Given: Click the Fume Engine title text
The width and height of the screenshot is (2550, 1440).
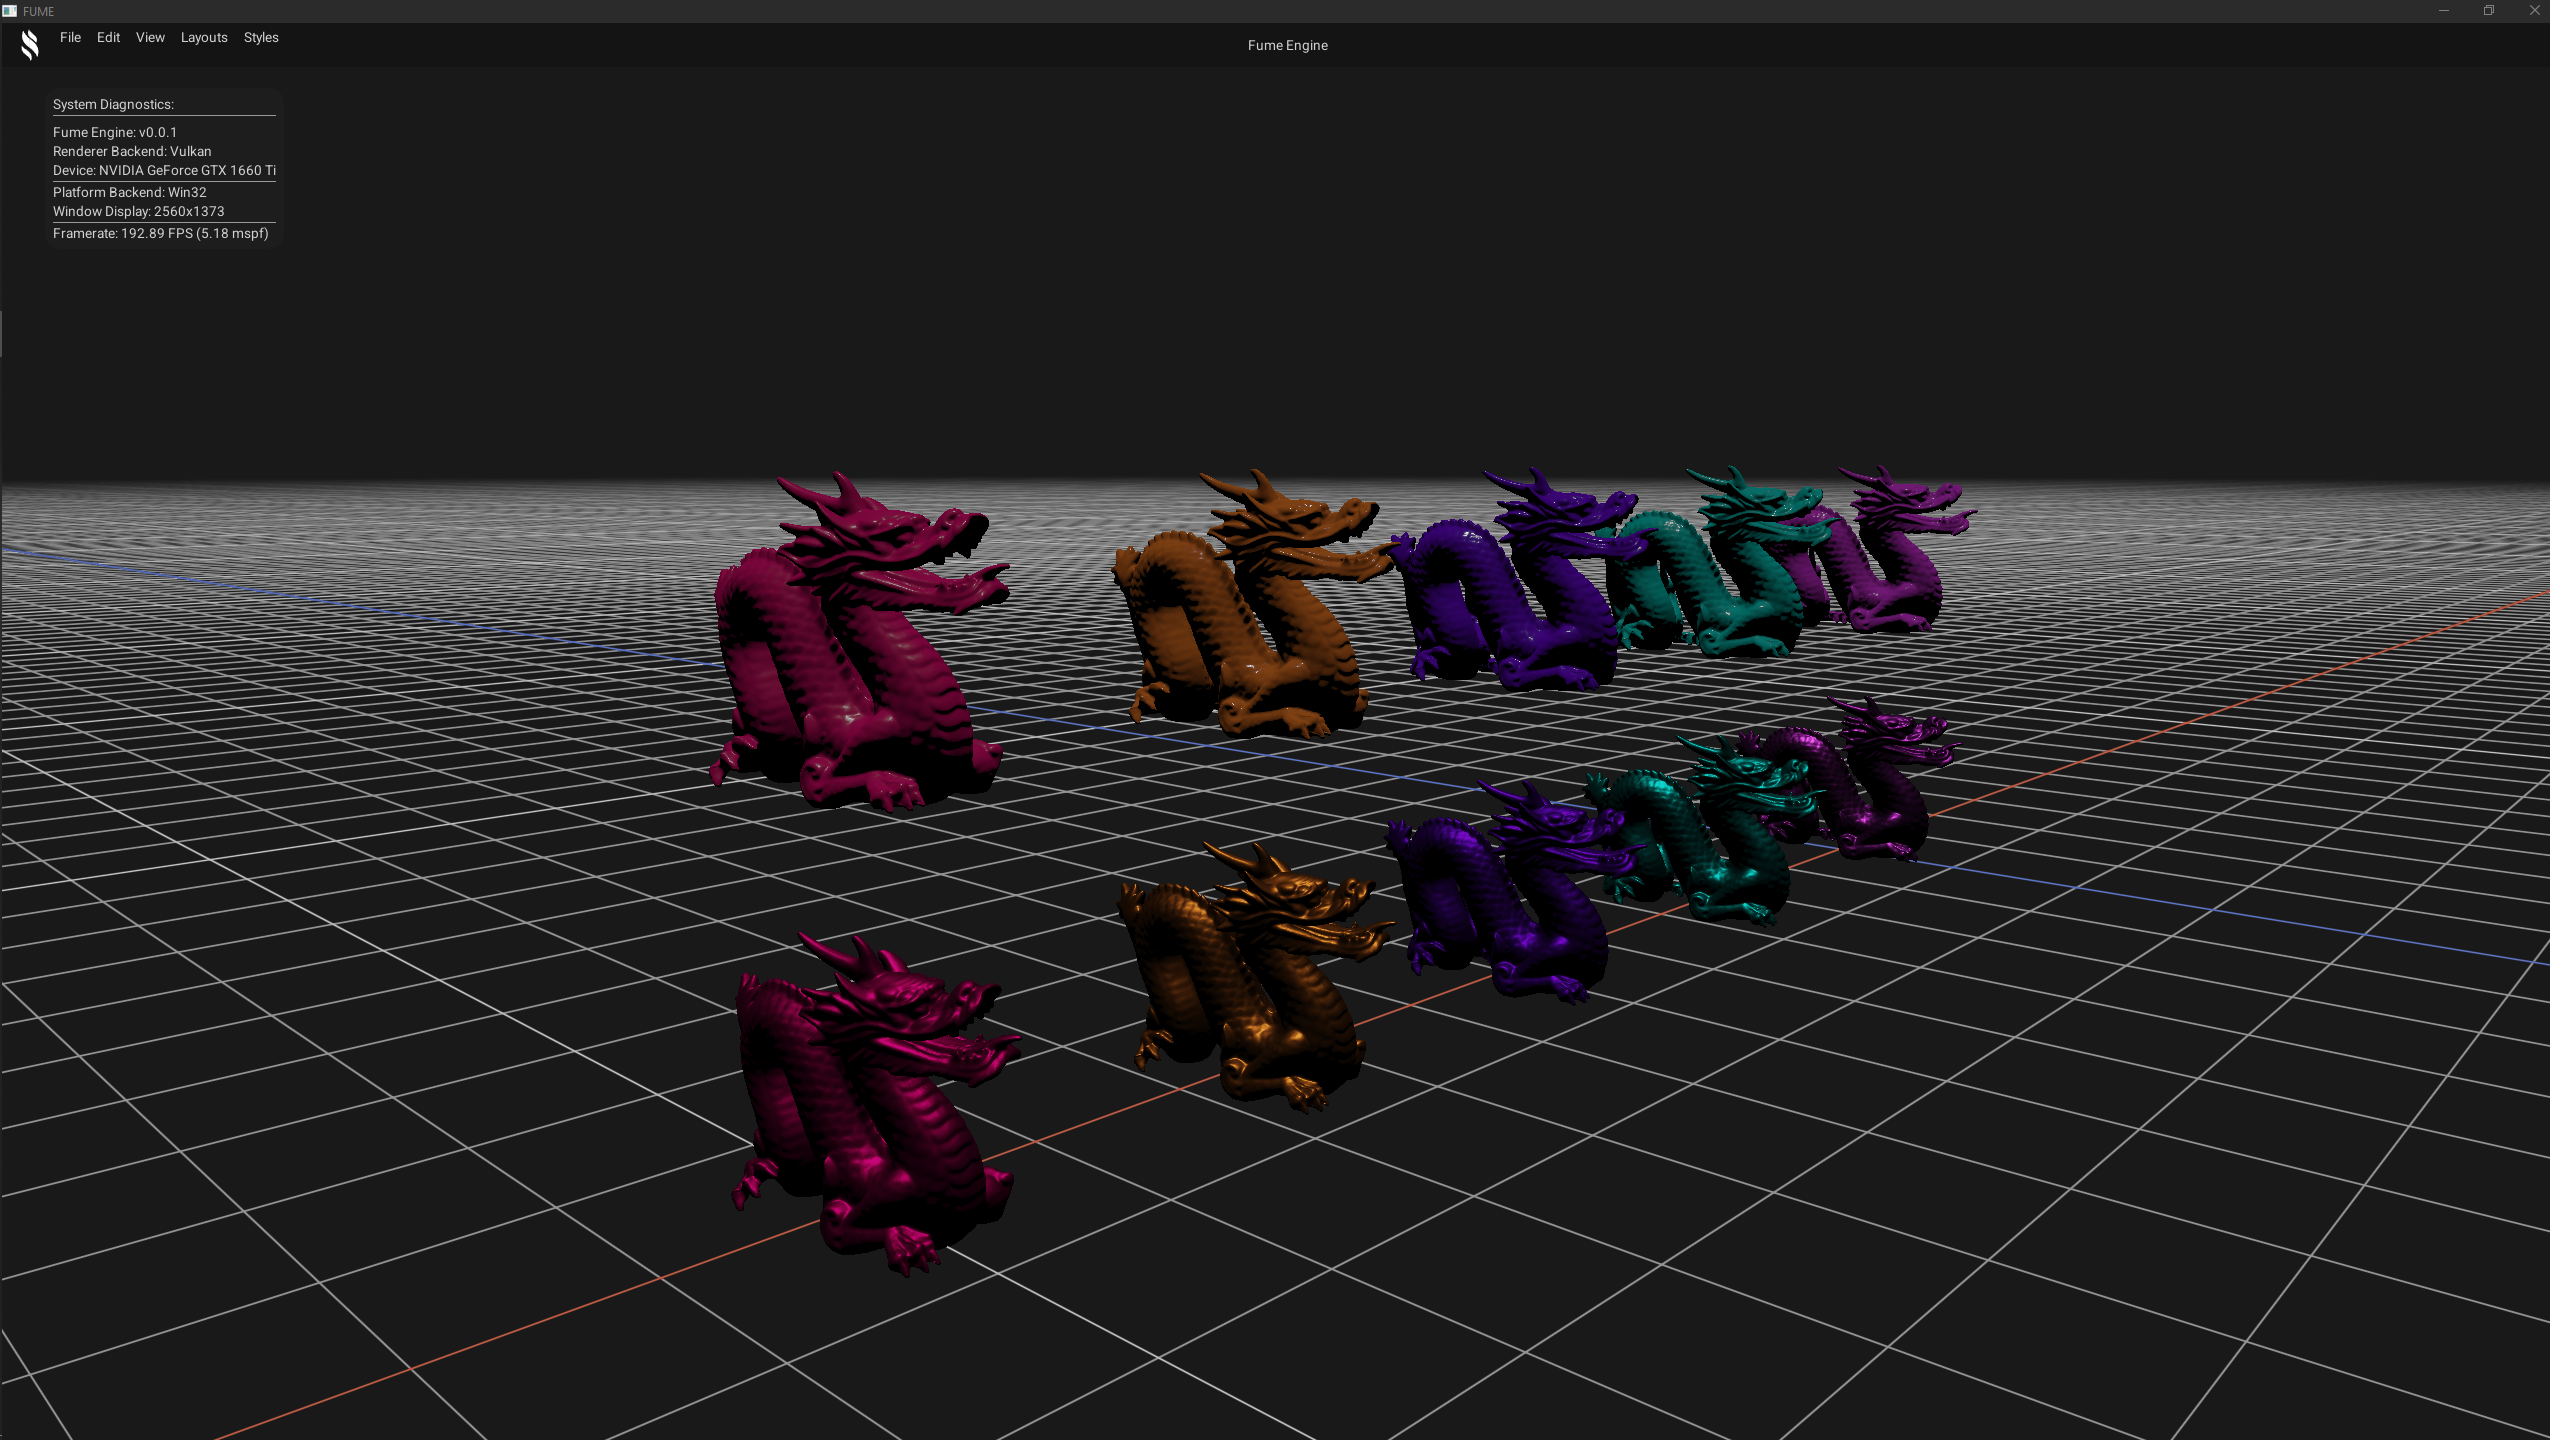Looking at the screenshot, I should pyautogui.click(x=1287, y=45).
